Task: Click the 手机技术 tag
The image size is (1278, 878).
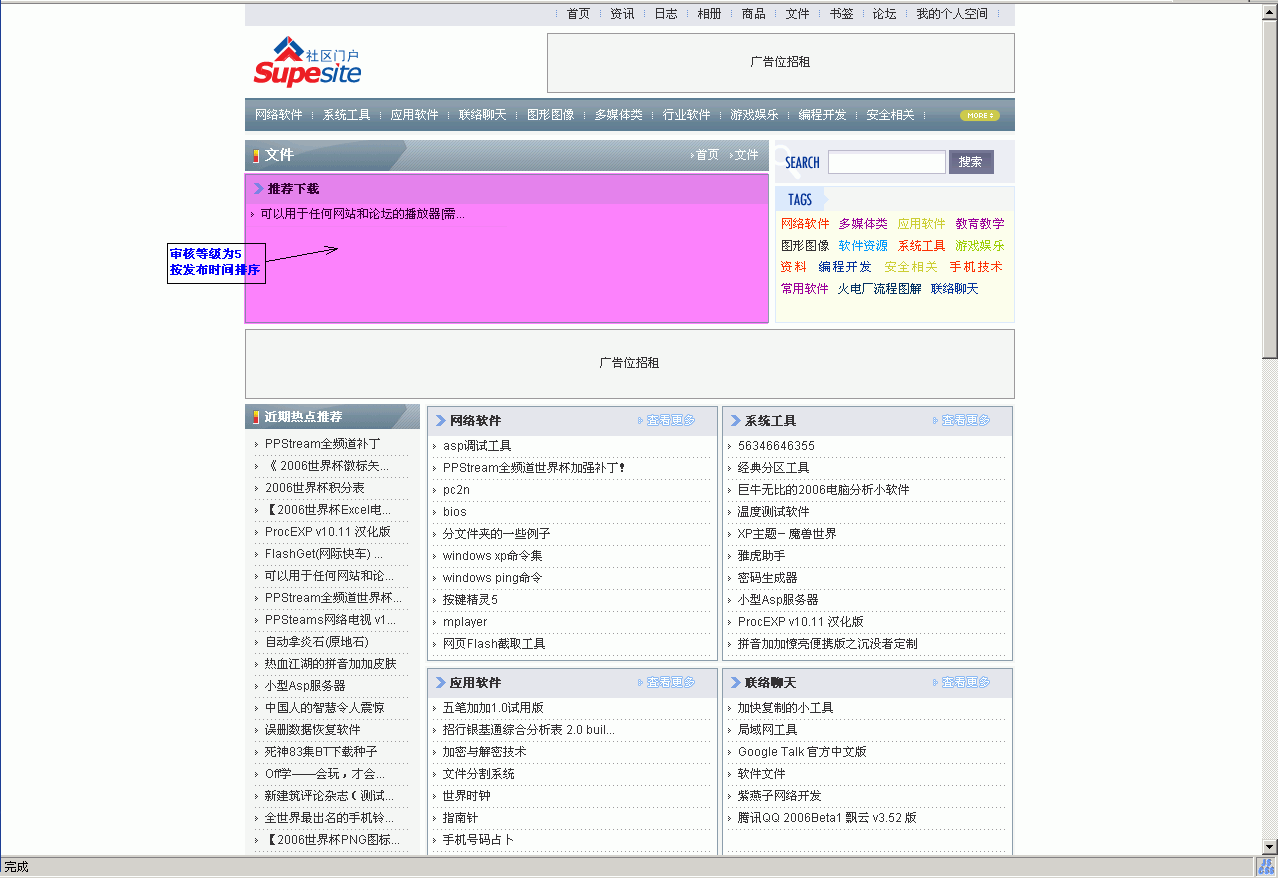Action: [x=975, y=267]
